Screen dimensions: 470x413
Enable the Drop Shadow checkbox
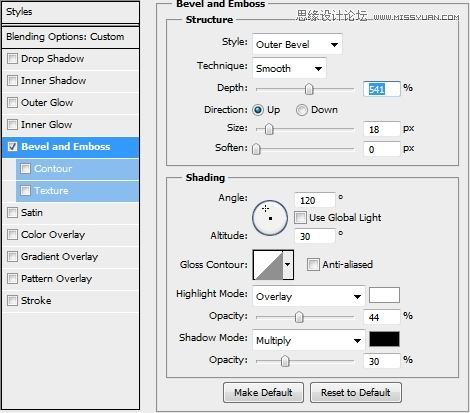click(x=12, y=59)
